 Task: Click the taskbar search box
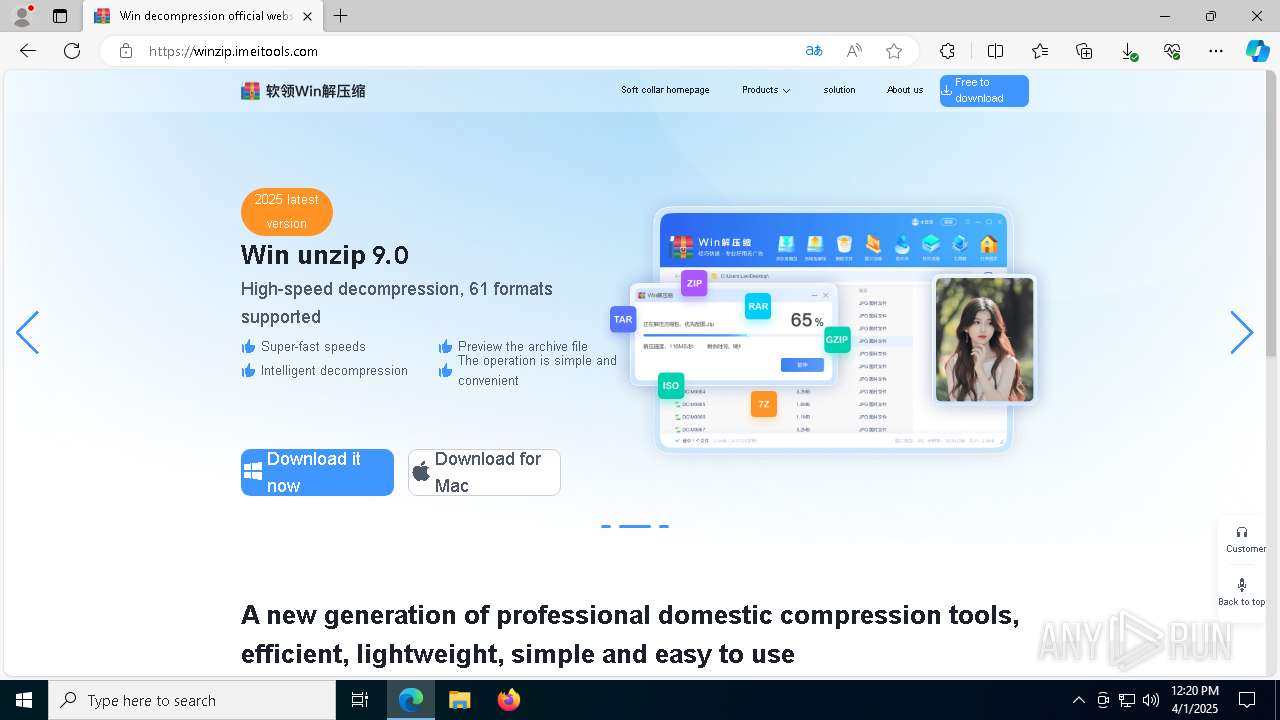point(192,700)
